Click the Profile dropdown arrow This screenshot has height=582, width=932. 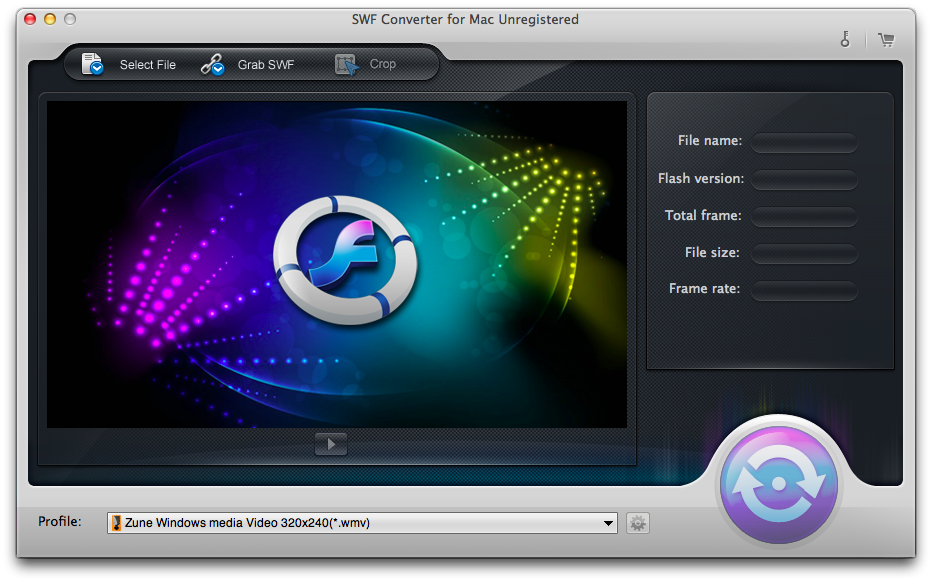tap(608, 523)
